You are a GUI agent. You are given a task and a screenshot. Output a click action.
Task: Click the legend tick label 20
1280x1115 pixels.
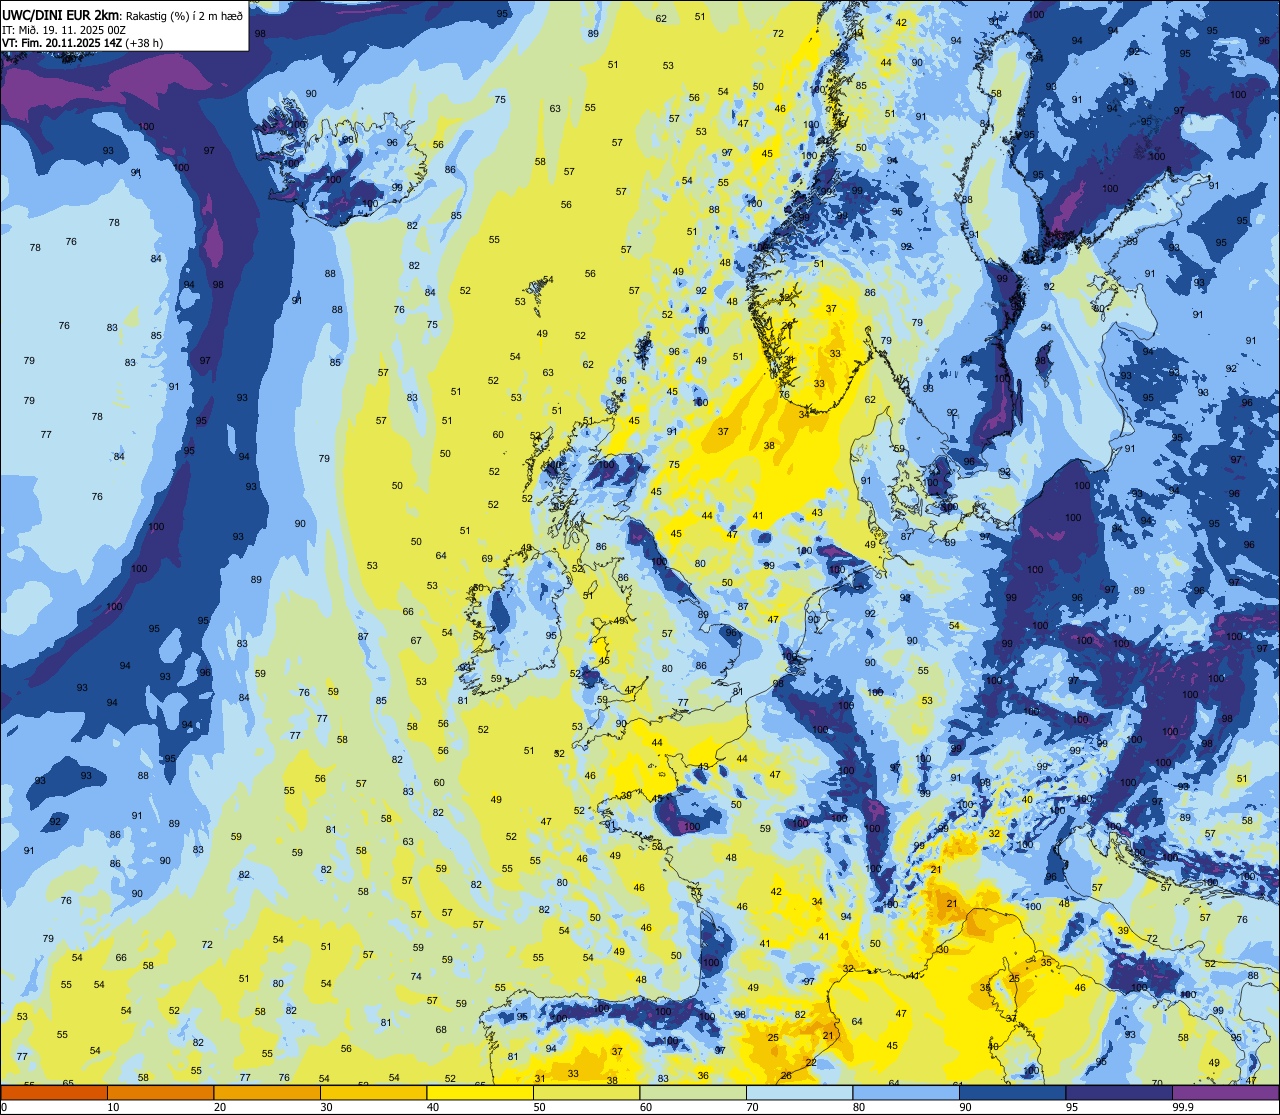[x=220, y=1107]
